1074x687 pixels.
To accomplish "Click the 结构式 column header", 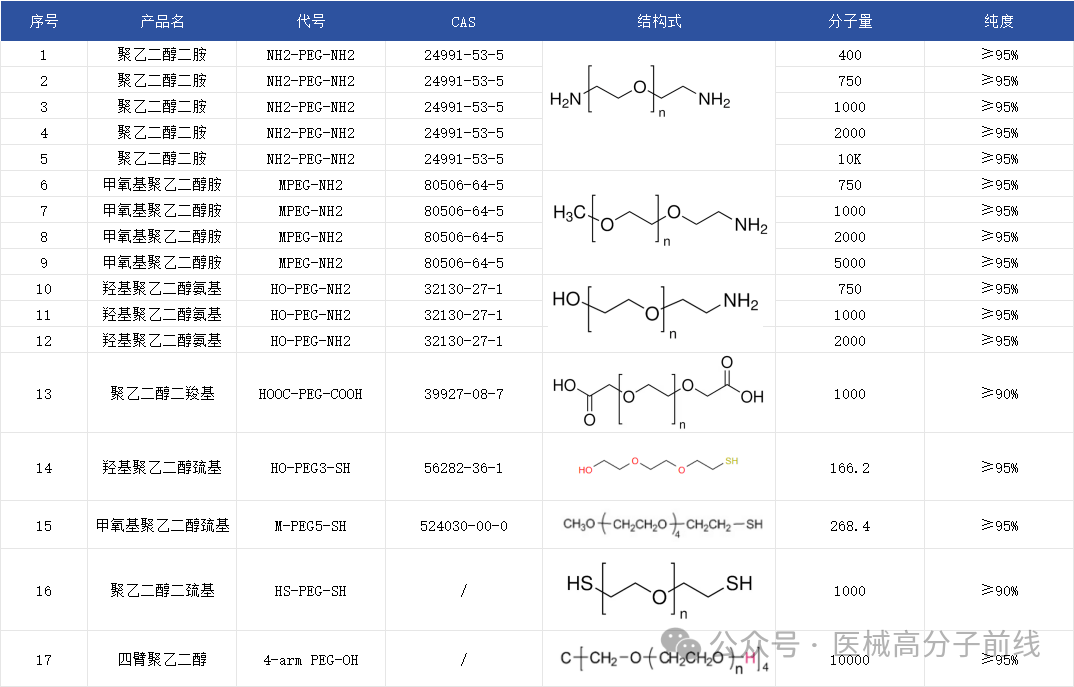I will click(659, 21).
